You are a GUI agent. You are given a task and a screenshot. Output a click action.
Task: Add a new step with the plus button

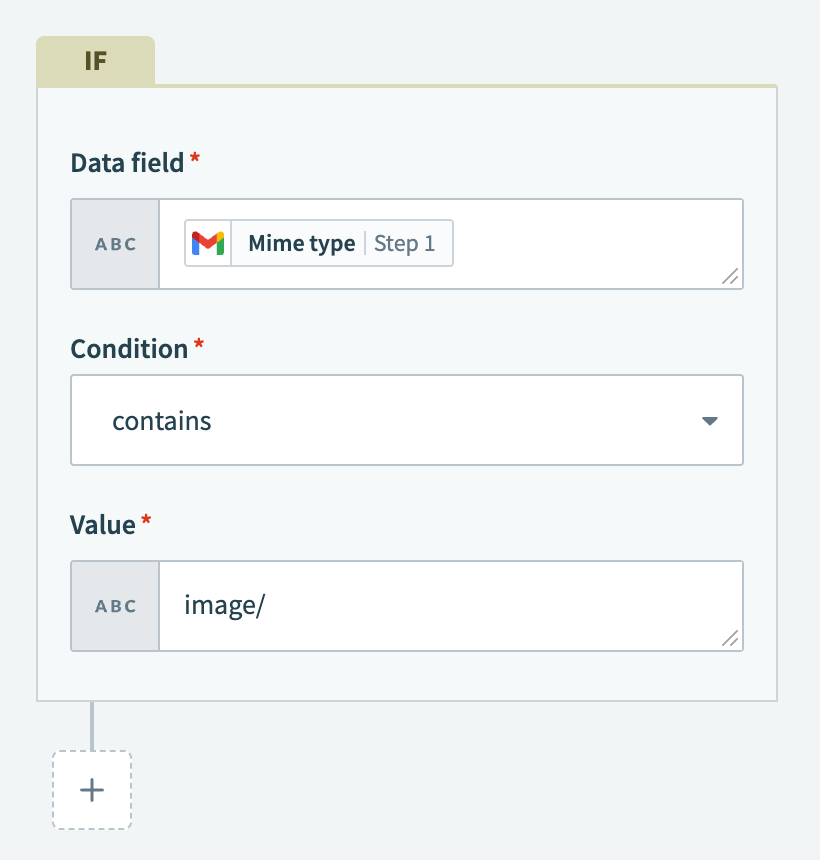pos(92,790)
